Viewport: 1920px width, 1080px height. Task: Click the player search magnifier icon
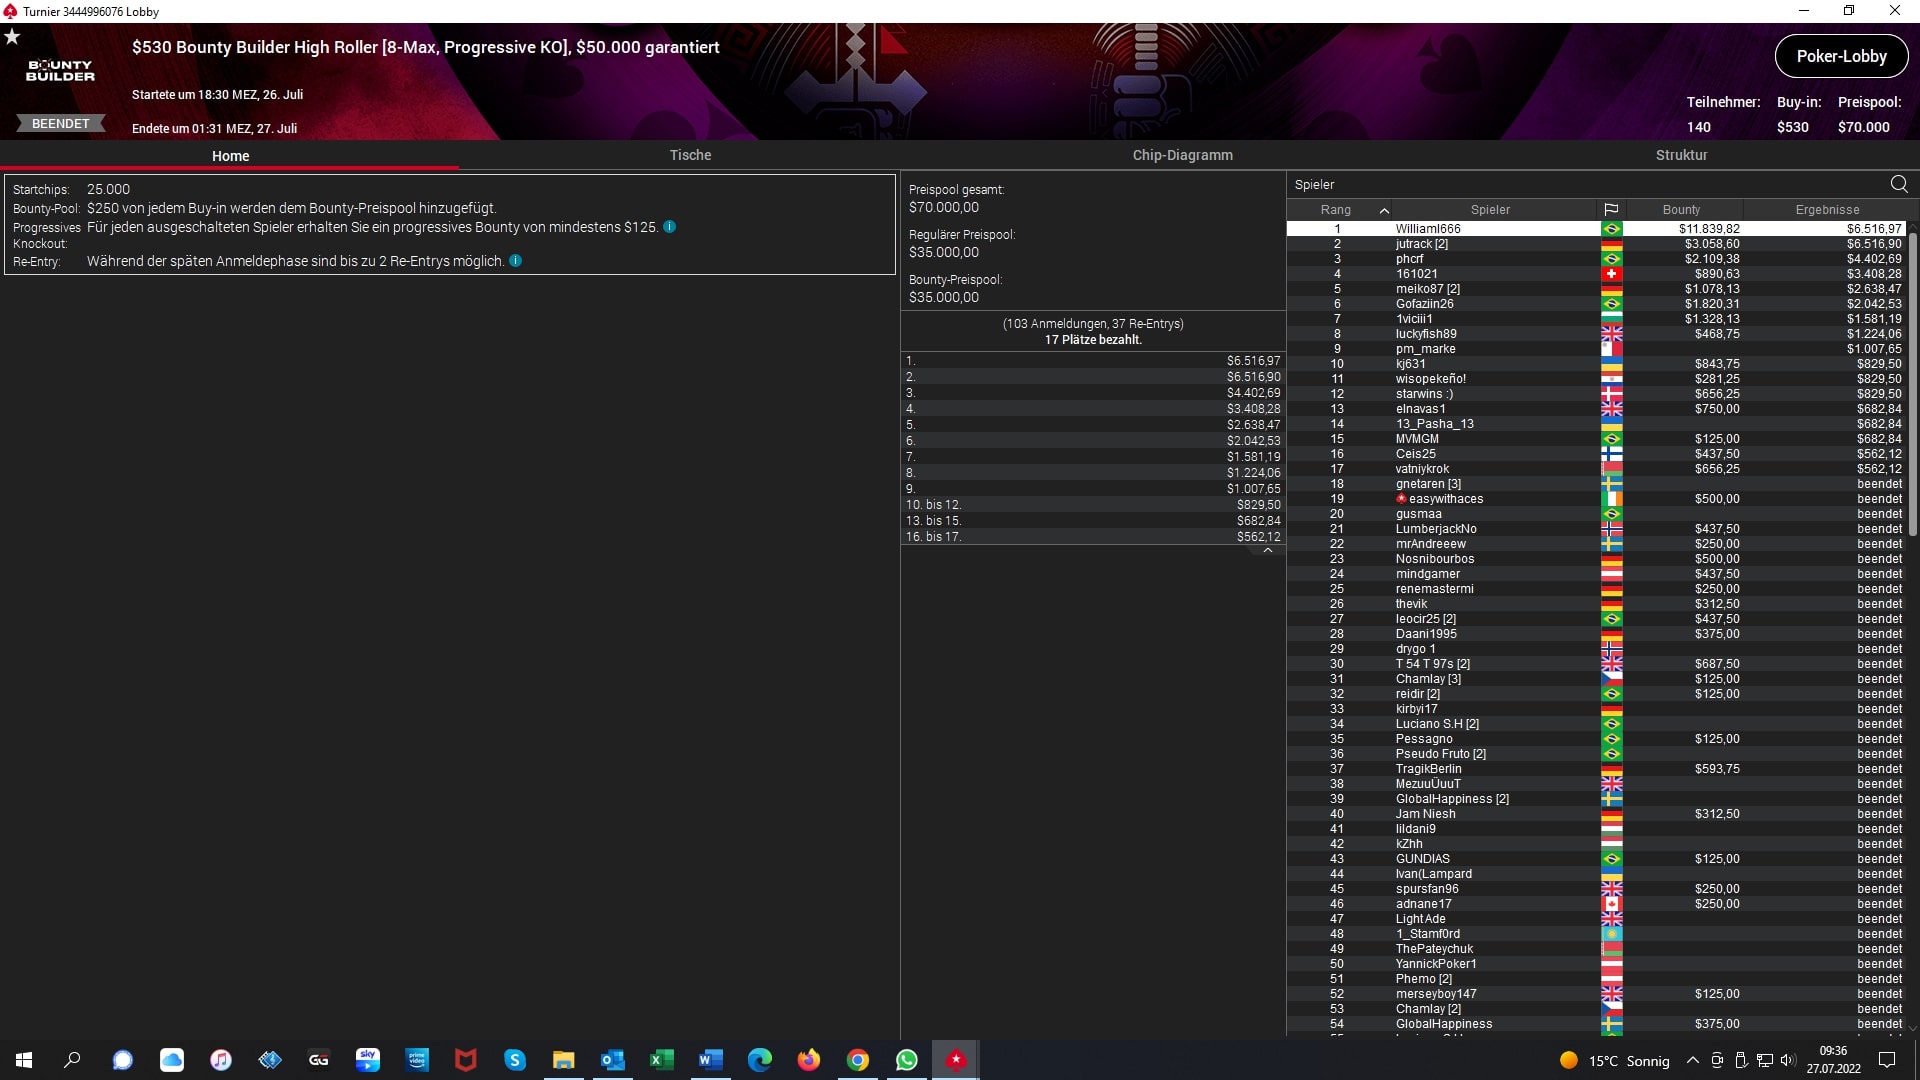[x=1899, y=184]
